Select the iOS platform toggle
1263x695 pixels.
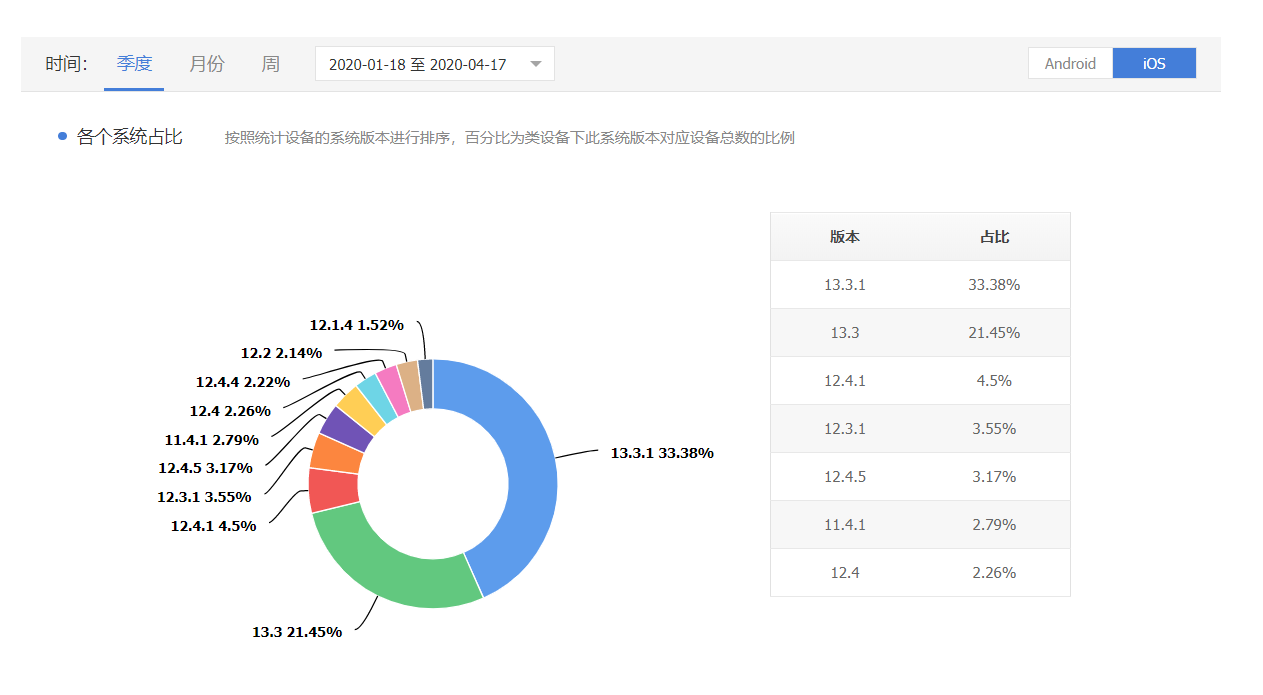pyautogui.click(x=1154, y=63)
